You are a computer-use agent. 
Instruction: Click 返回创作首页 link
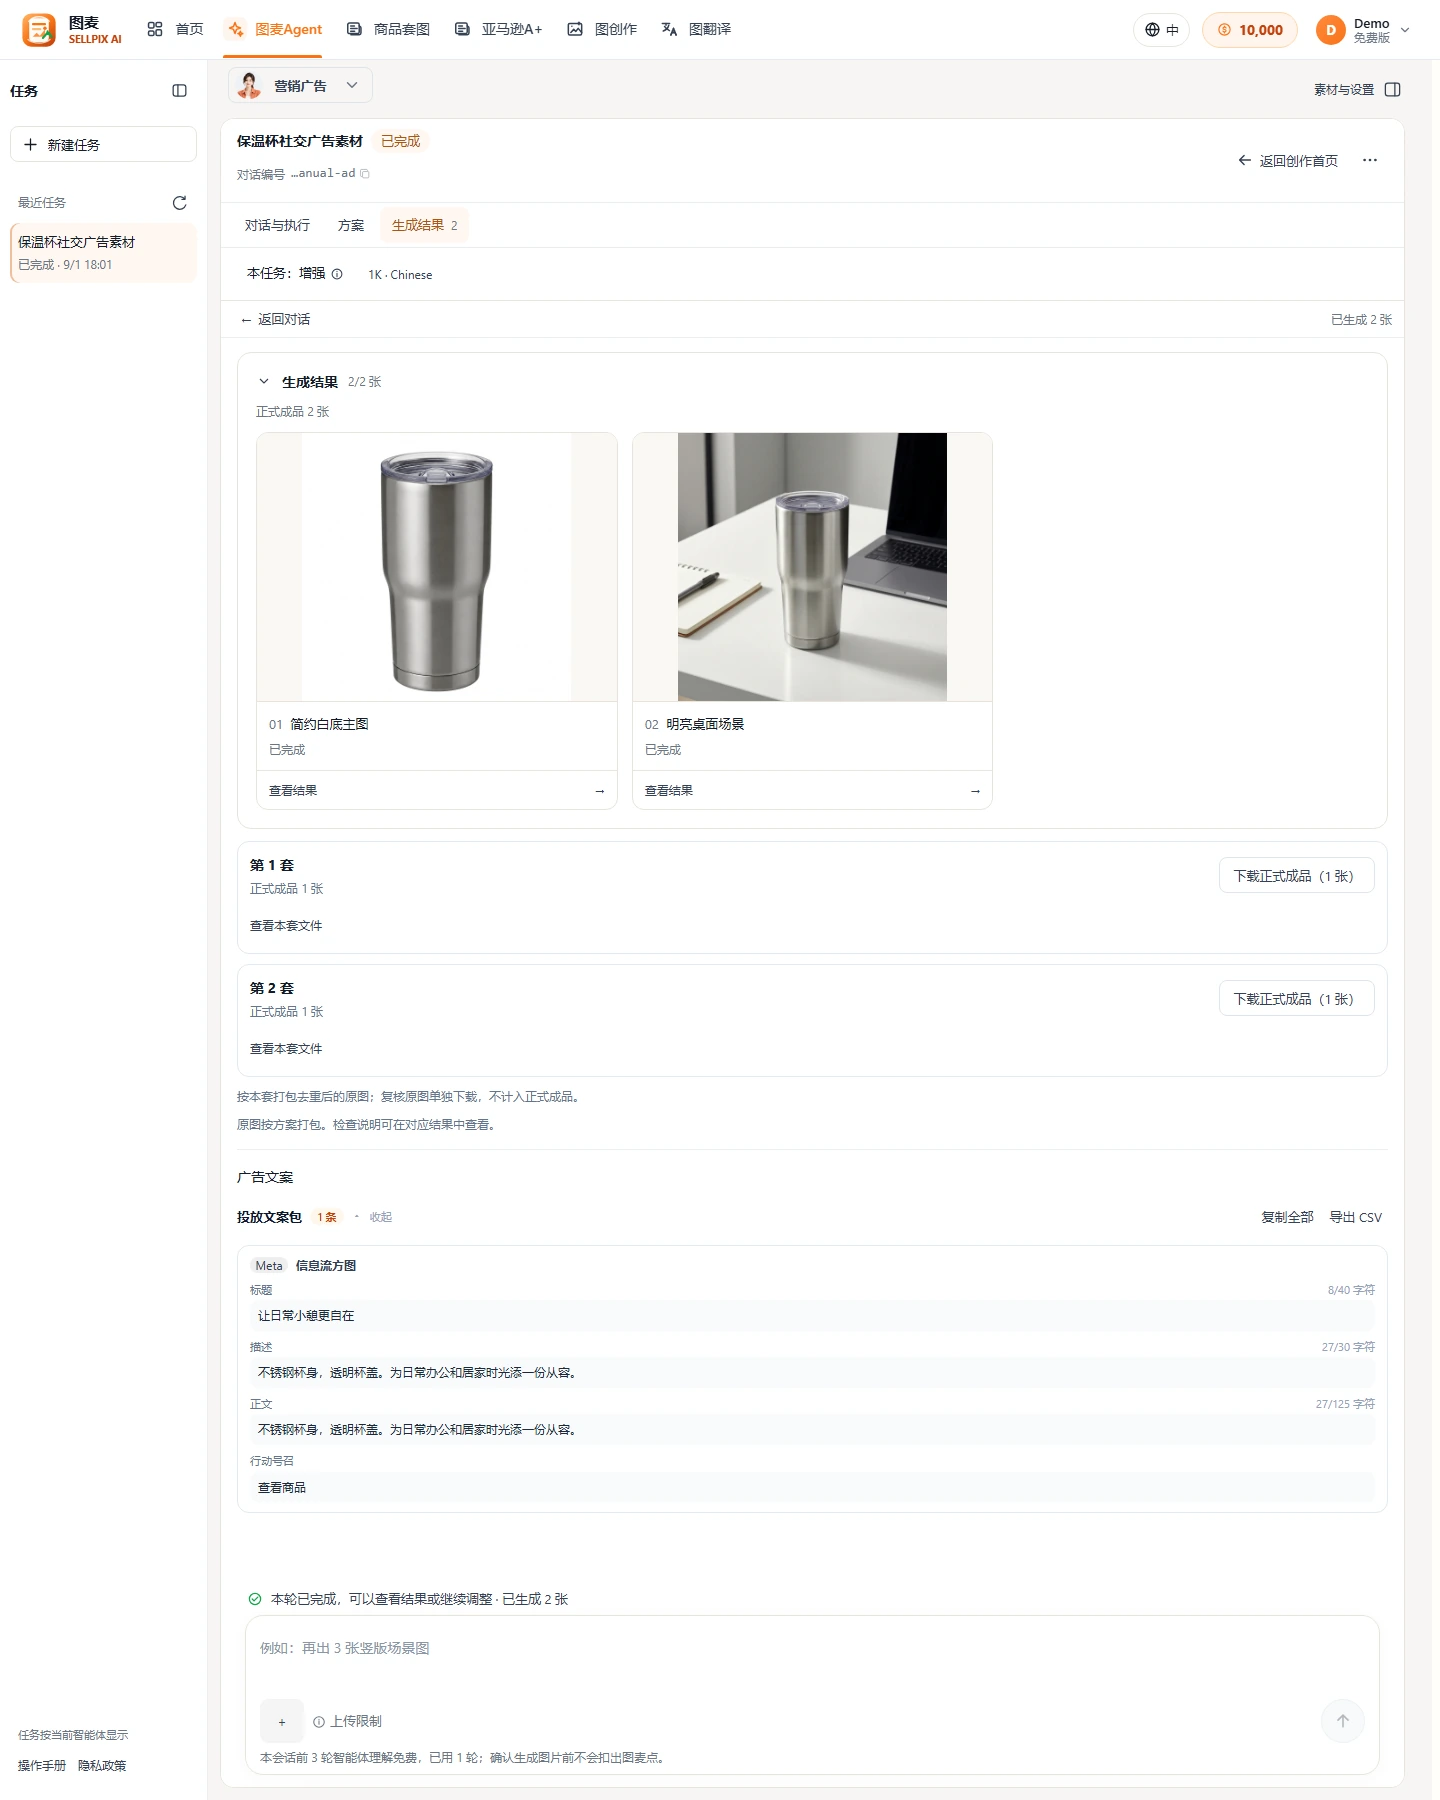pos(1288,160)
